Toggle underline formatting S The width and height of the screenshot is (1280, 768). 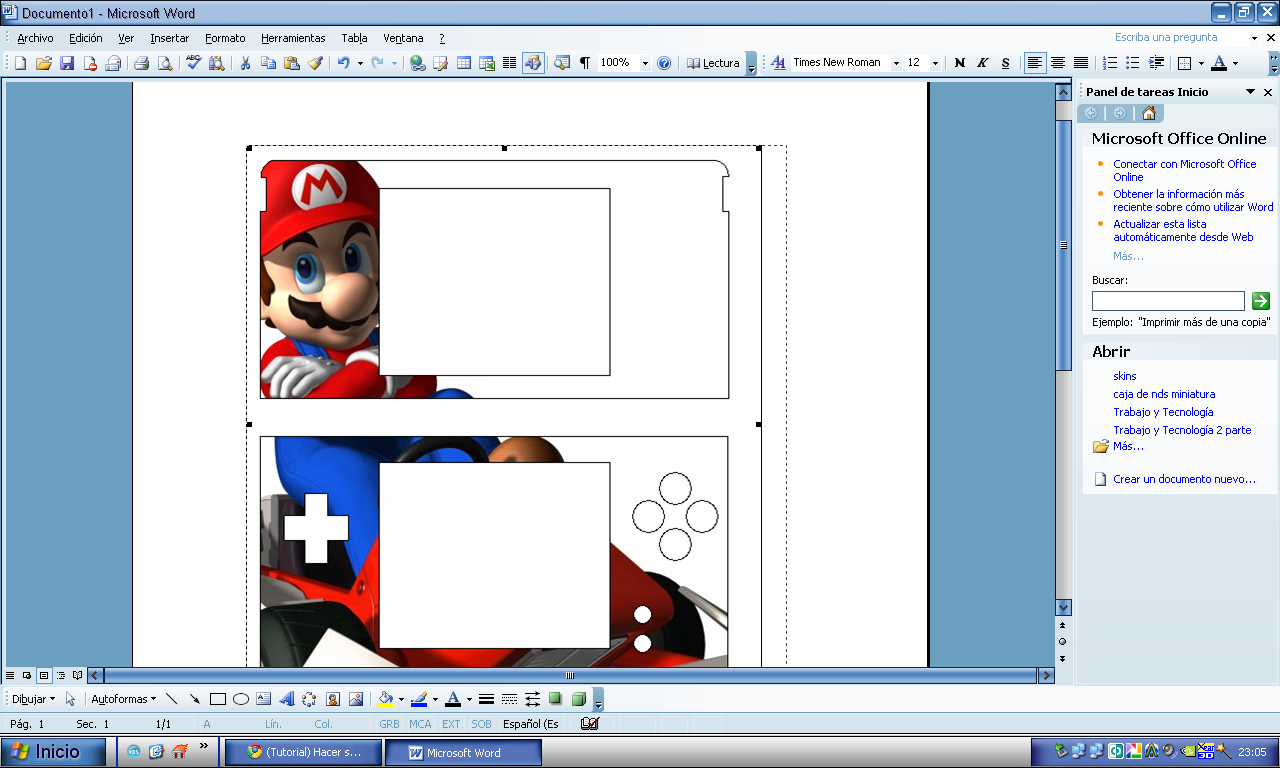1006,63
